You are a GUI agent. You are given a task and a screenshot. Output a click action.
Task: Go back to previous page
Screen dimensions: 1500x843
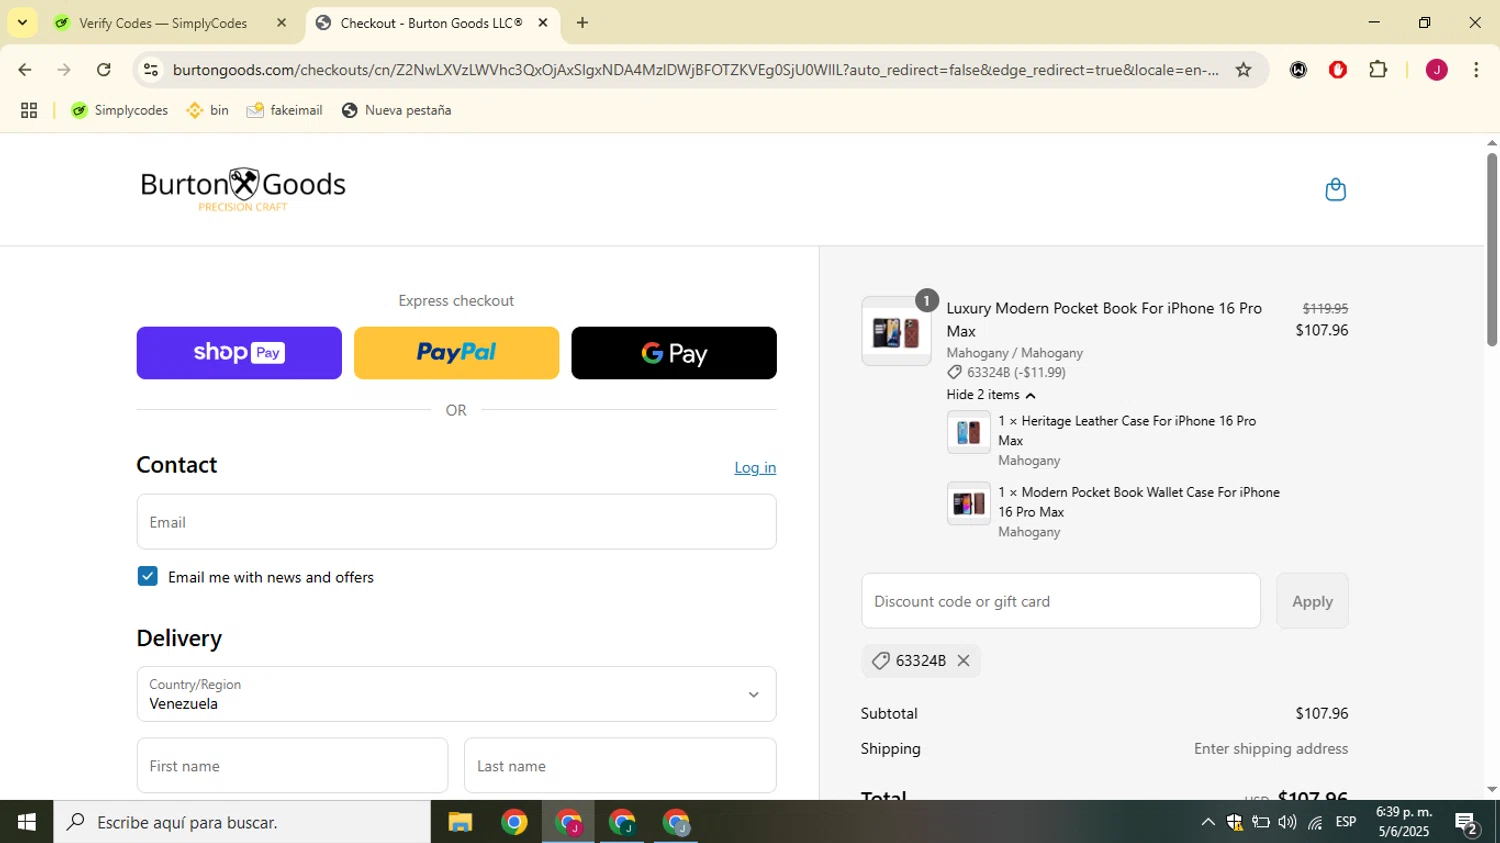[x=24, y=70]
